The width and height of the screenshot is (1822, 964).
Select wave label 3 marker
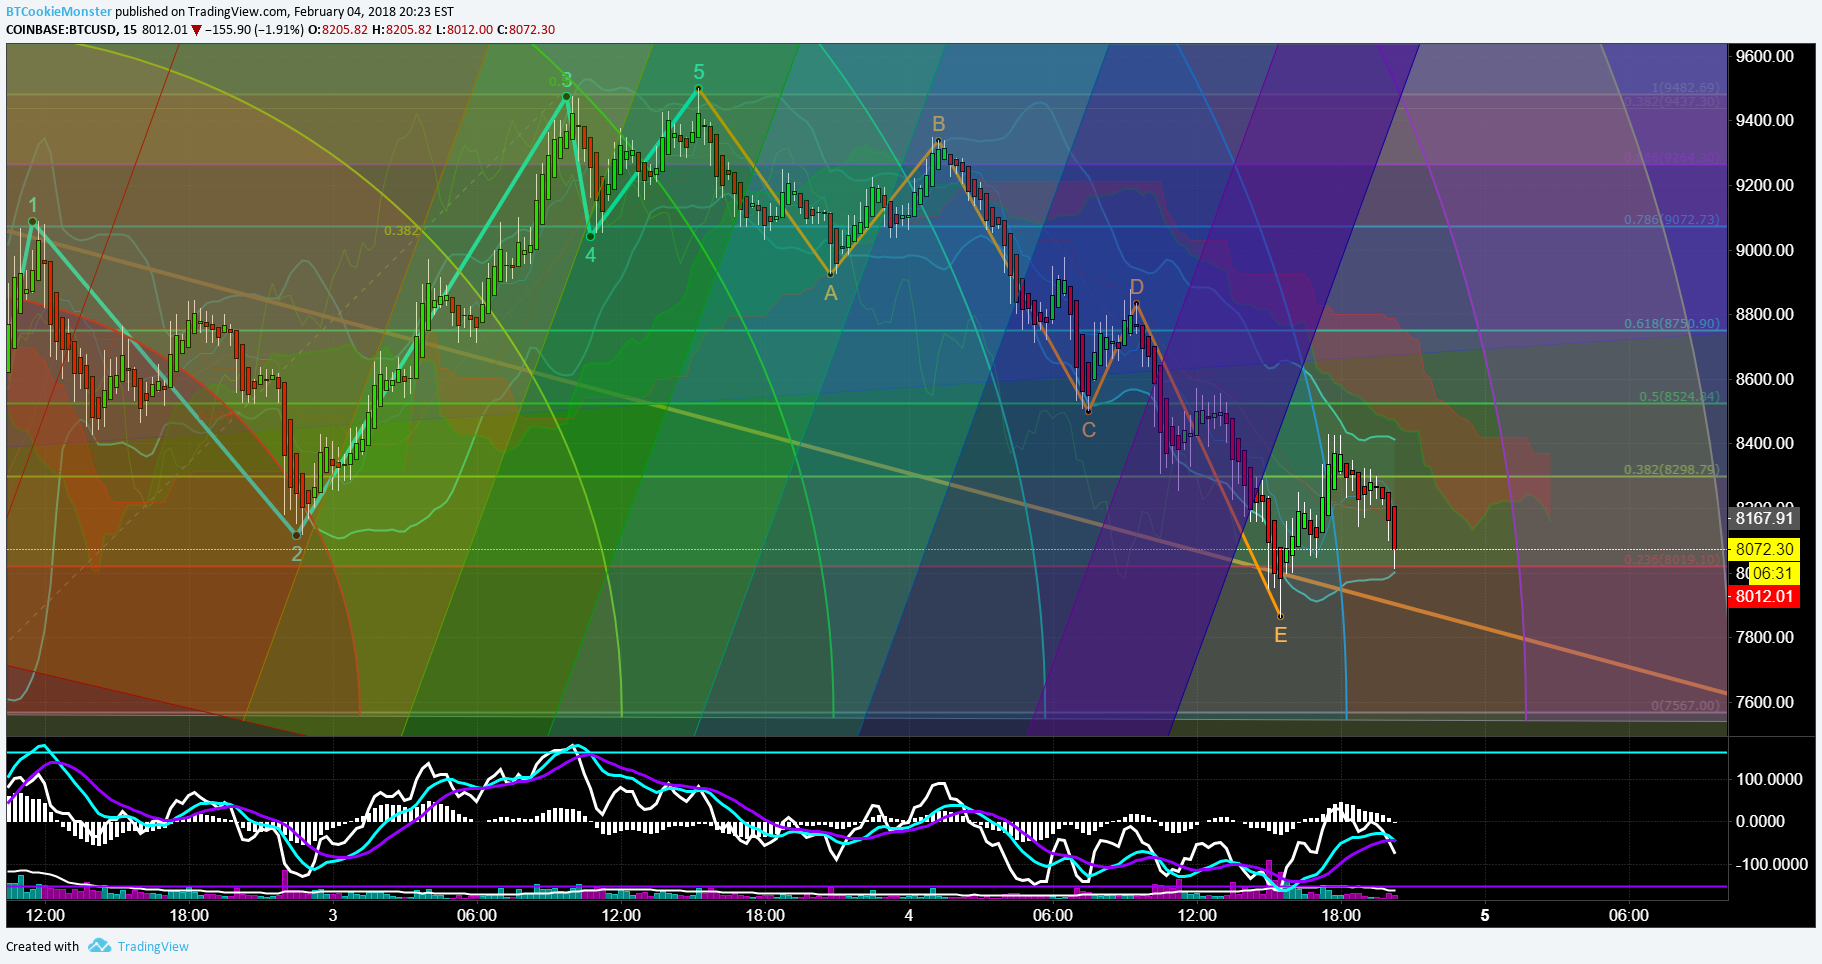coord(566,80)
